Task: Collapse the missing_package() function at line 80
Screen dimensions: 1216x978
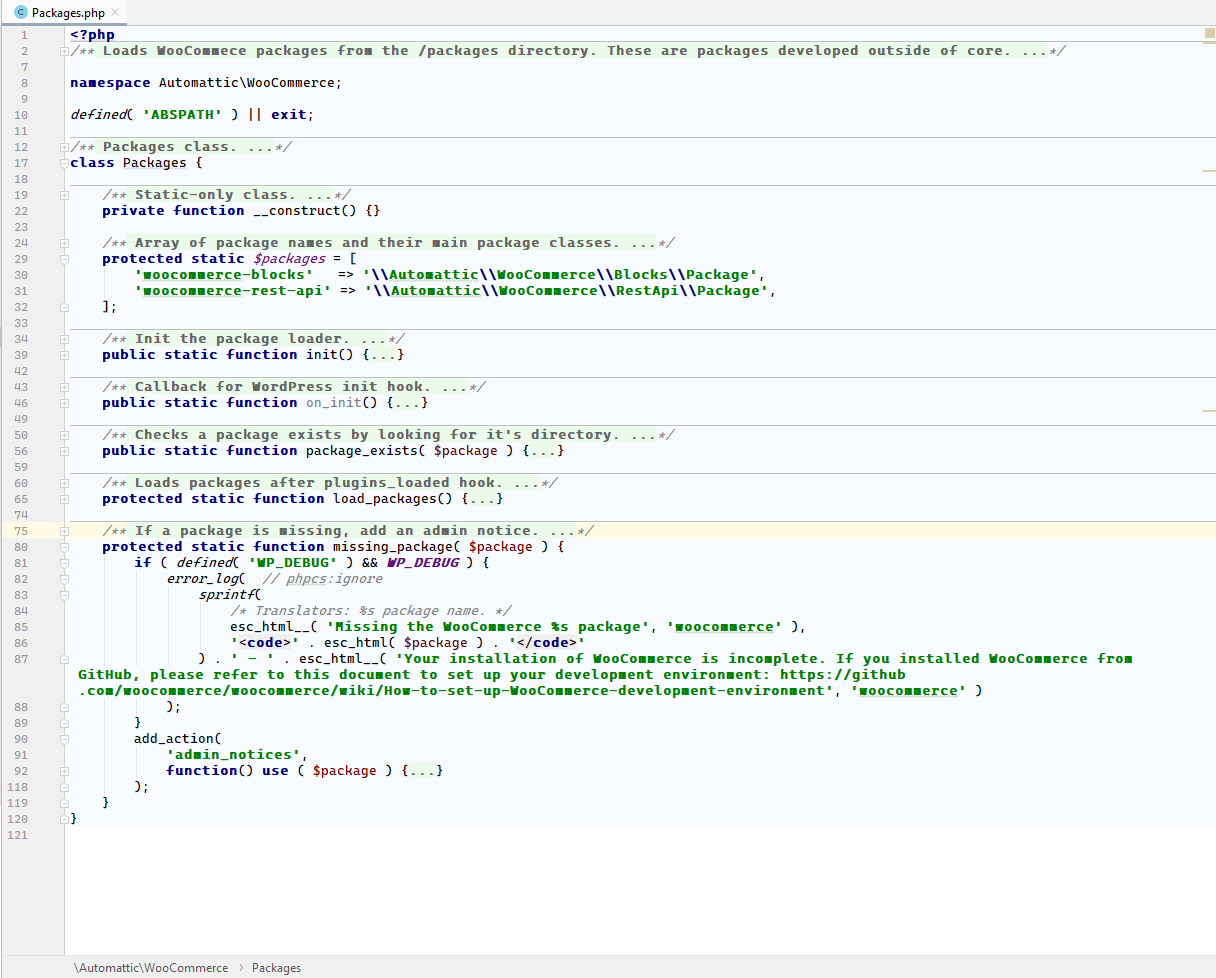Action: (x=65, y=547)
